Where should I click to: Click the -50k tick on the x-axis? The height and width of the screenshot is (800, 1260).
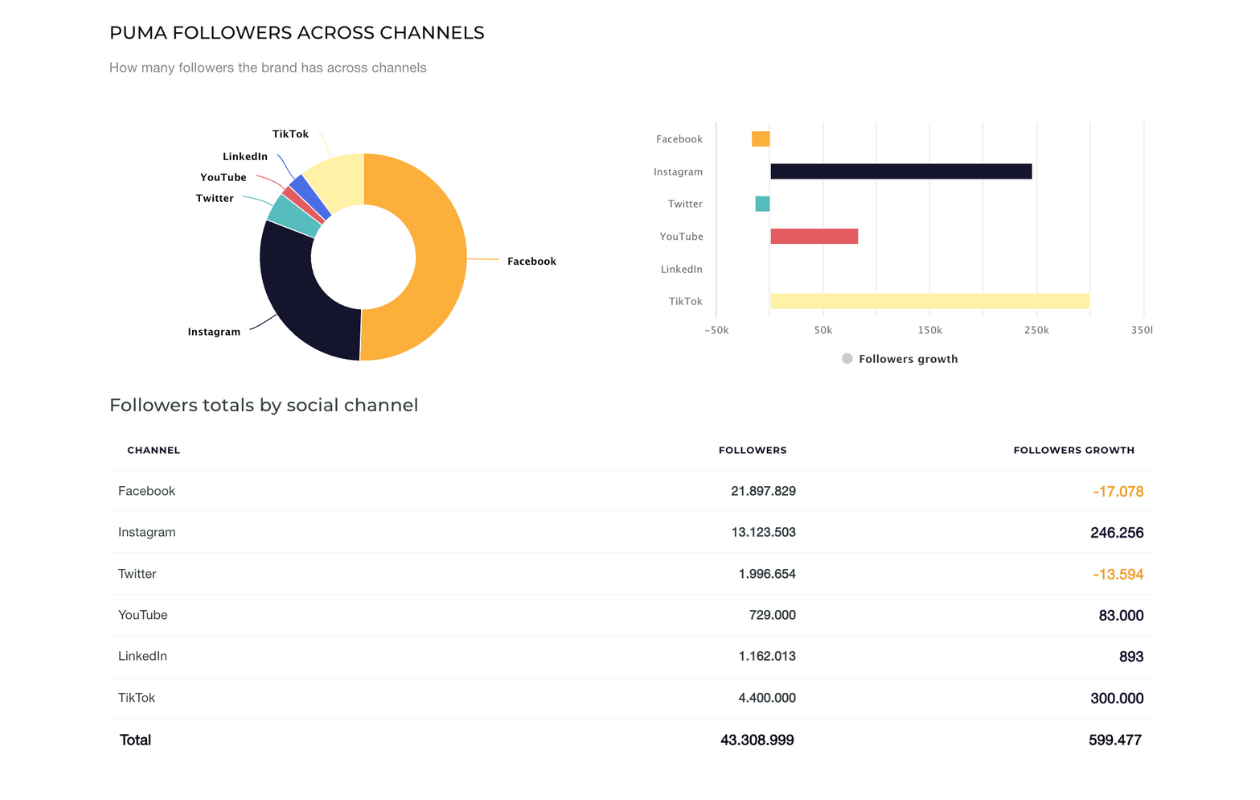(x=717, y=329)
